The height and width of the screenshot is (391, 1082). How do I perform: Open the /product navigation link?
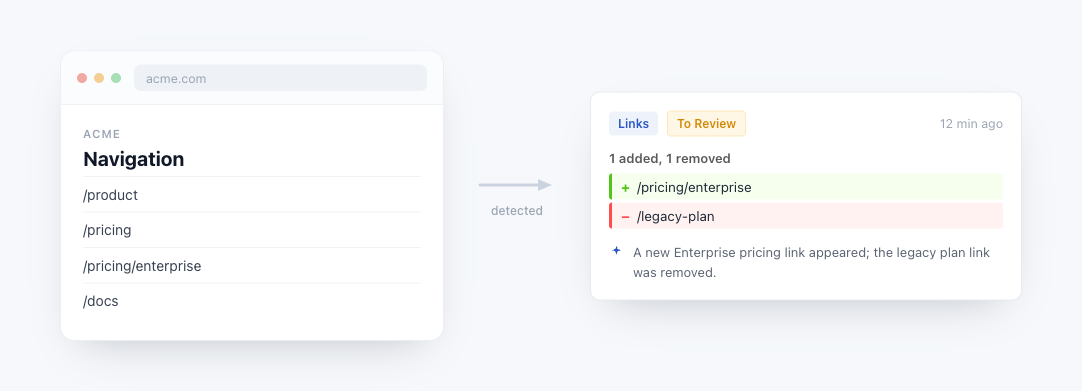click(110, 195)
